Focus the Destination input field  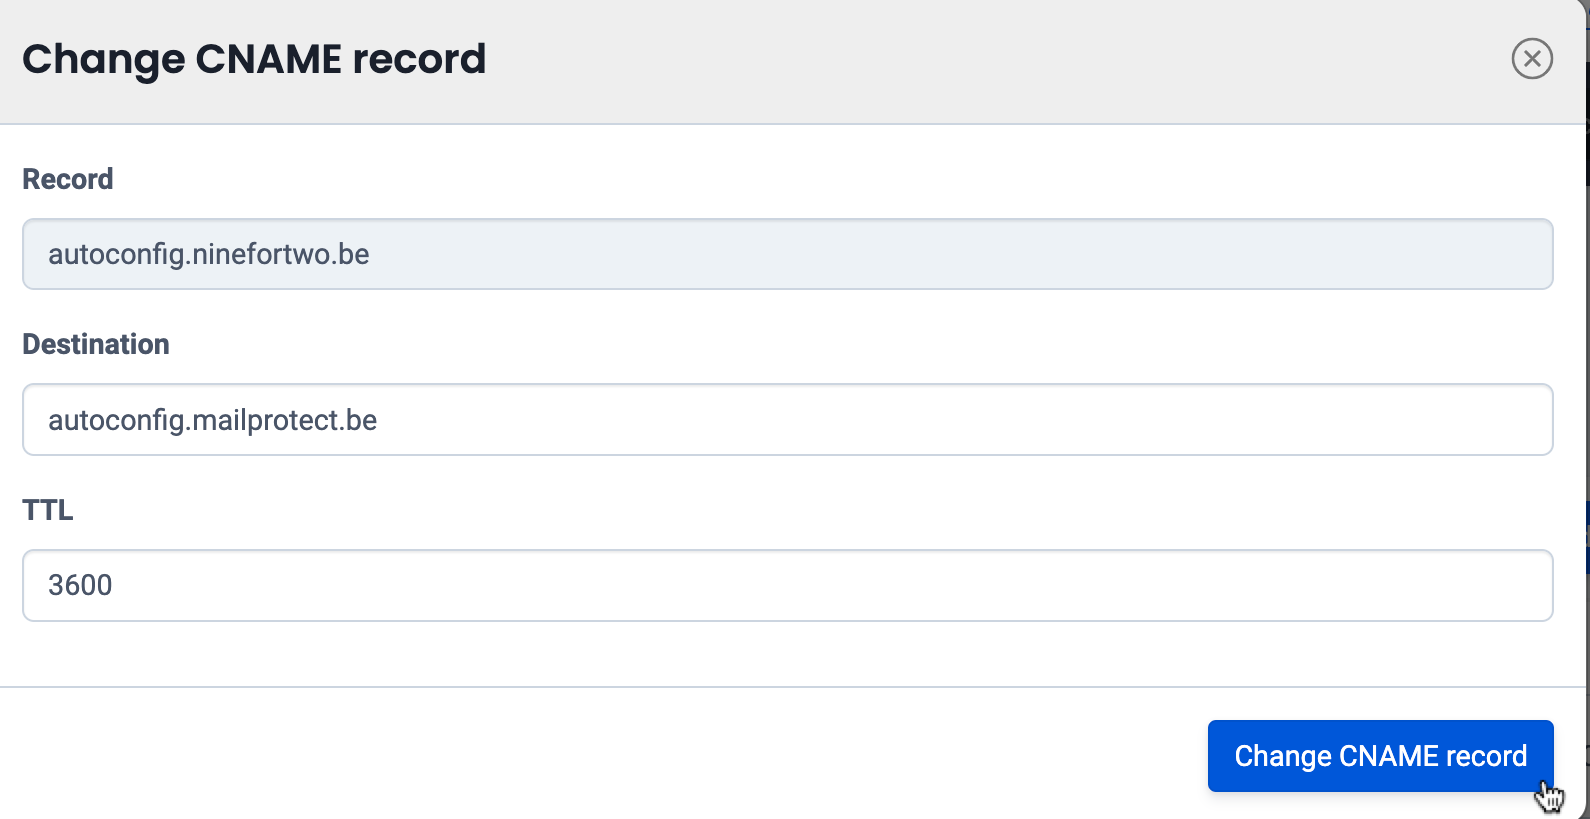coord(787,420)
